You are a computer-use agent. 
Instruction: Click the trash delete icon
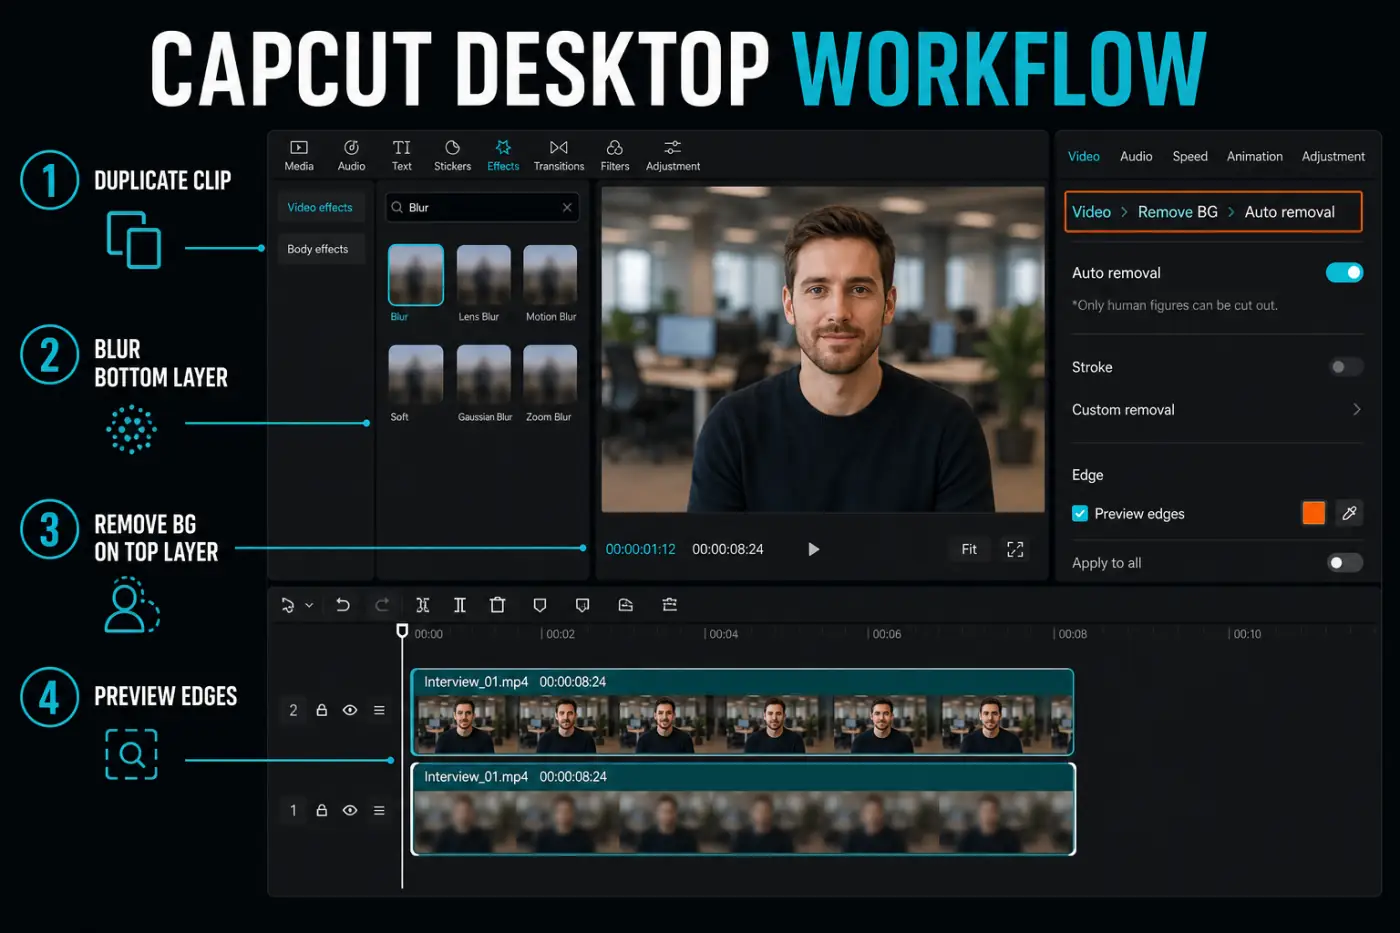tap(497, 605)
